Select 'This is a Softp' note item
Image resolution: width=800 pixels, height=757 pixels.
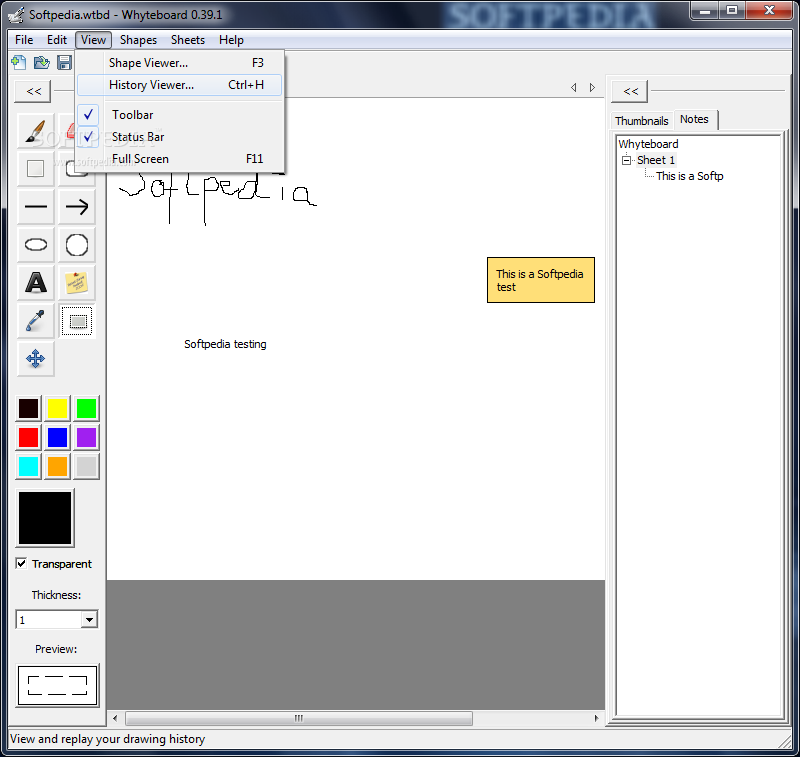pyautogui.click(x=690, y=176)
